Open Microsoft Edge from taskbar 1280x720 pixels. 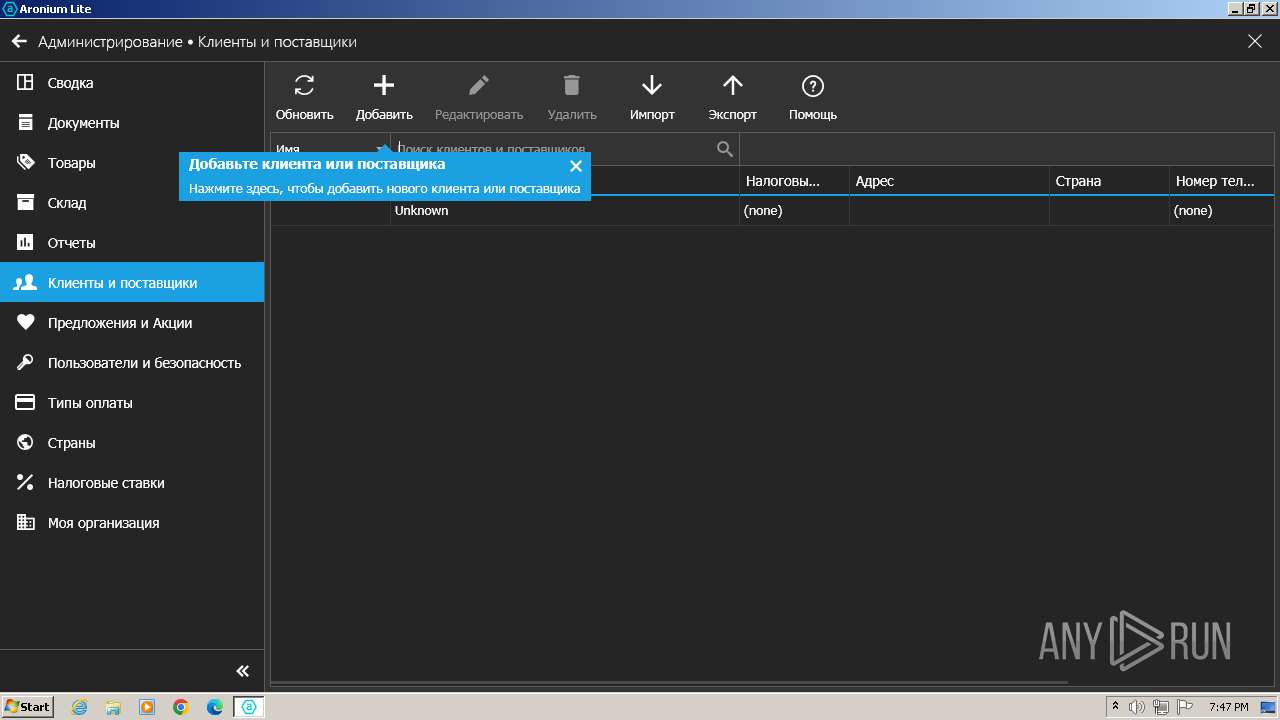tap(215, 707)
